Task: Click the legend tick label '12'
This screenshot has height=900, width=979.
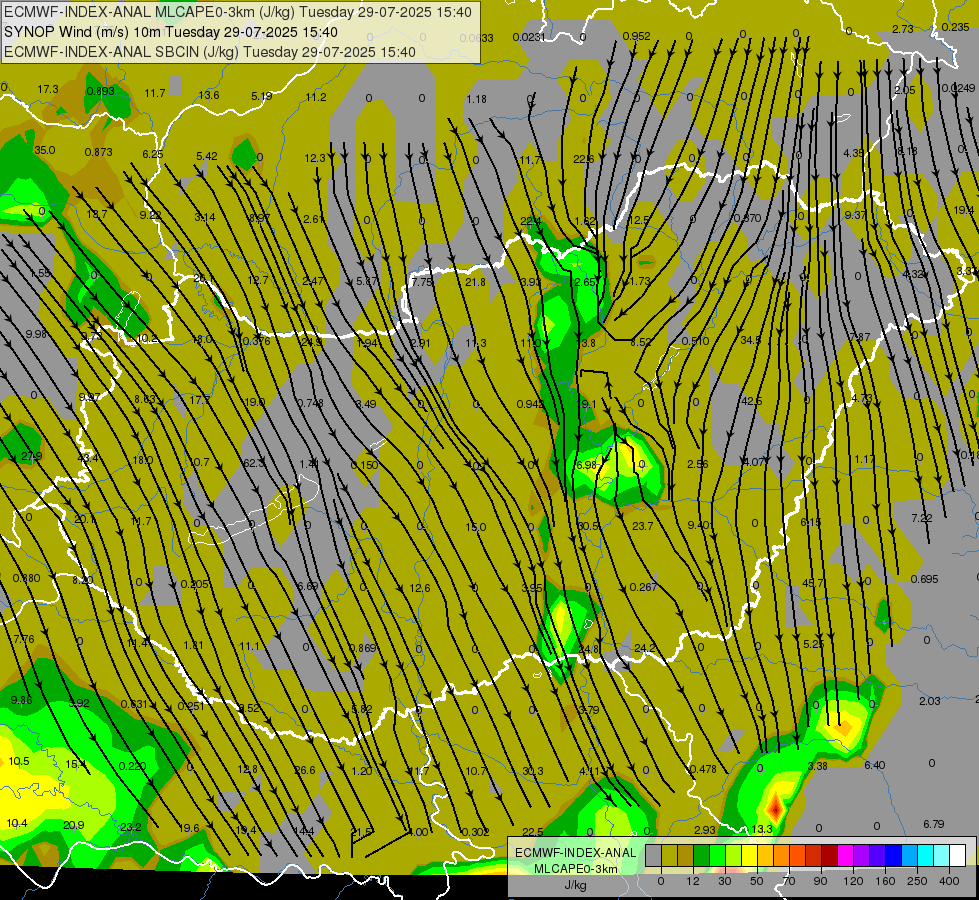Action: pos(693,881)
